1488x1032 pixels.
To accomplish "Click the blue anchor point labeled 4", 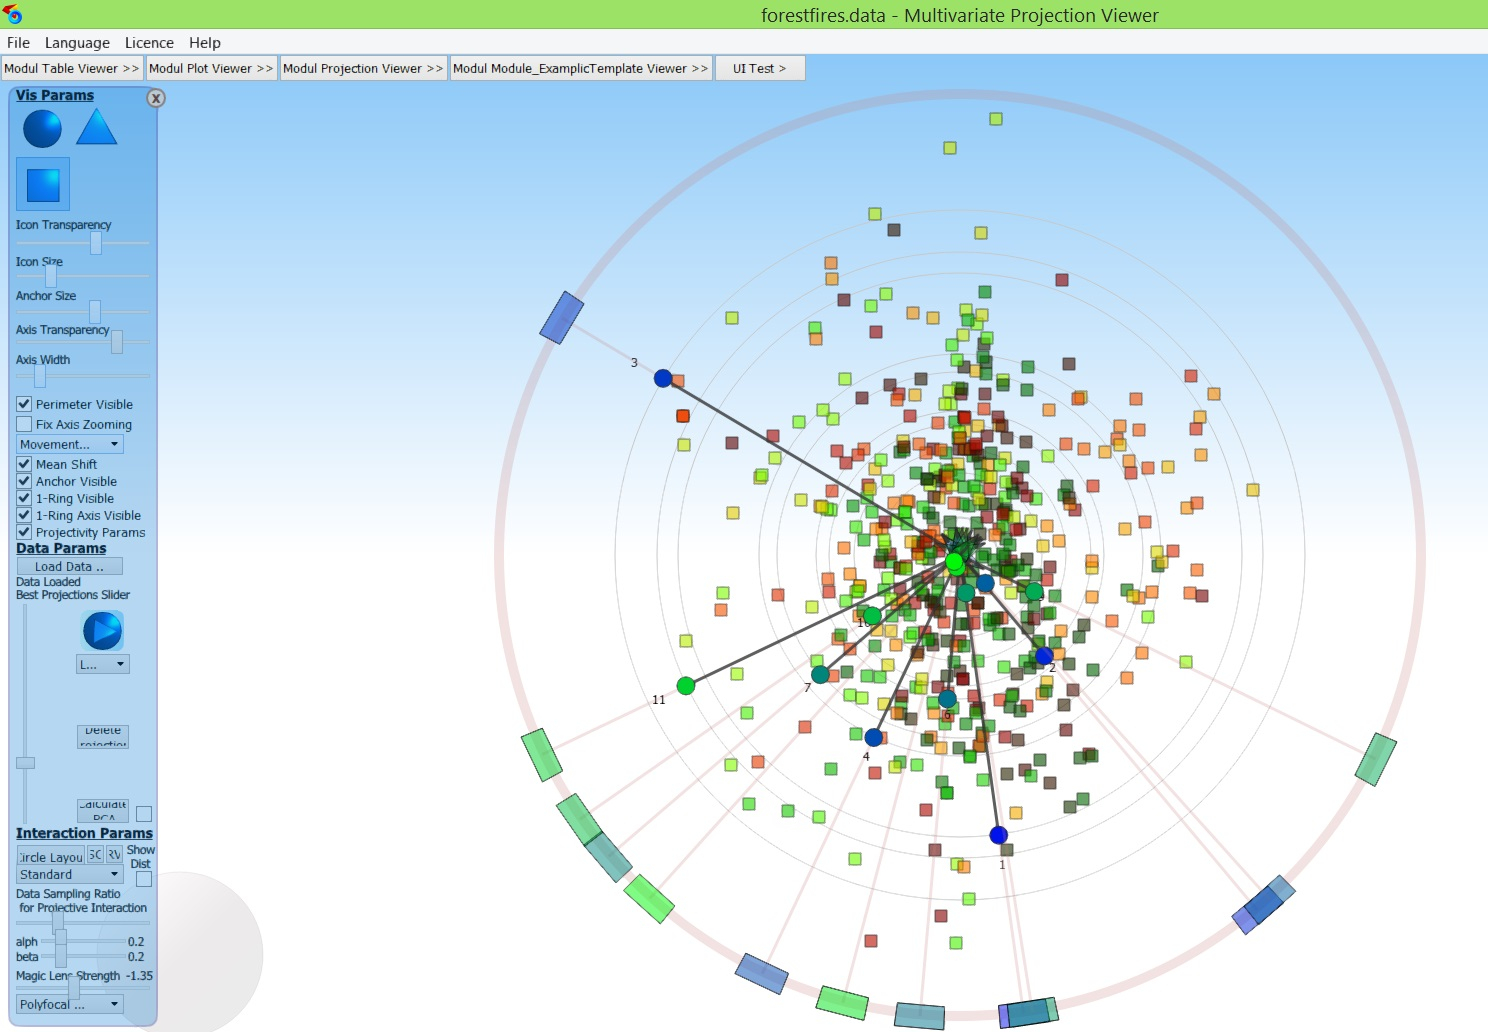I will point(874,737).
